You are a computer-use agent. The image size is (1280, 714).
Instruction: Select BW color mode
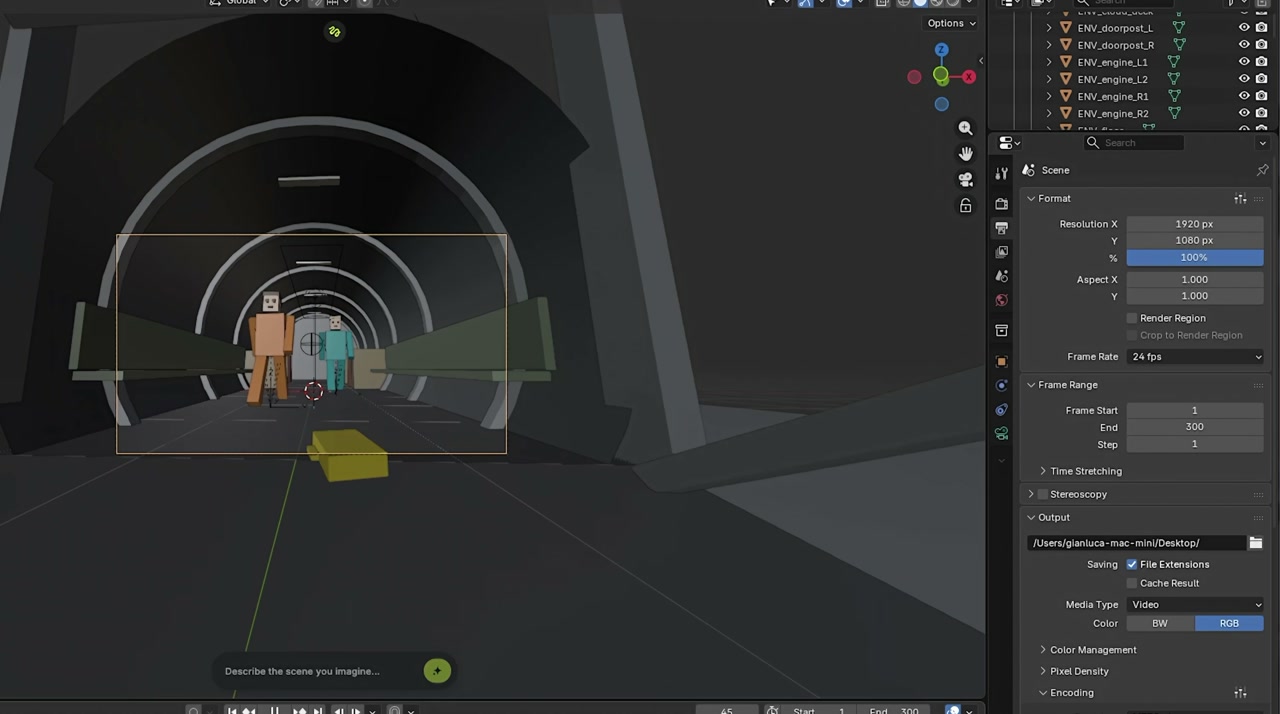coord(1160,623)
